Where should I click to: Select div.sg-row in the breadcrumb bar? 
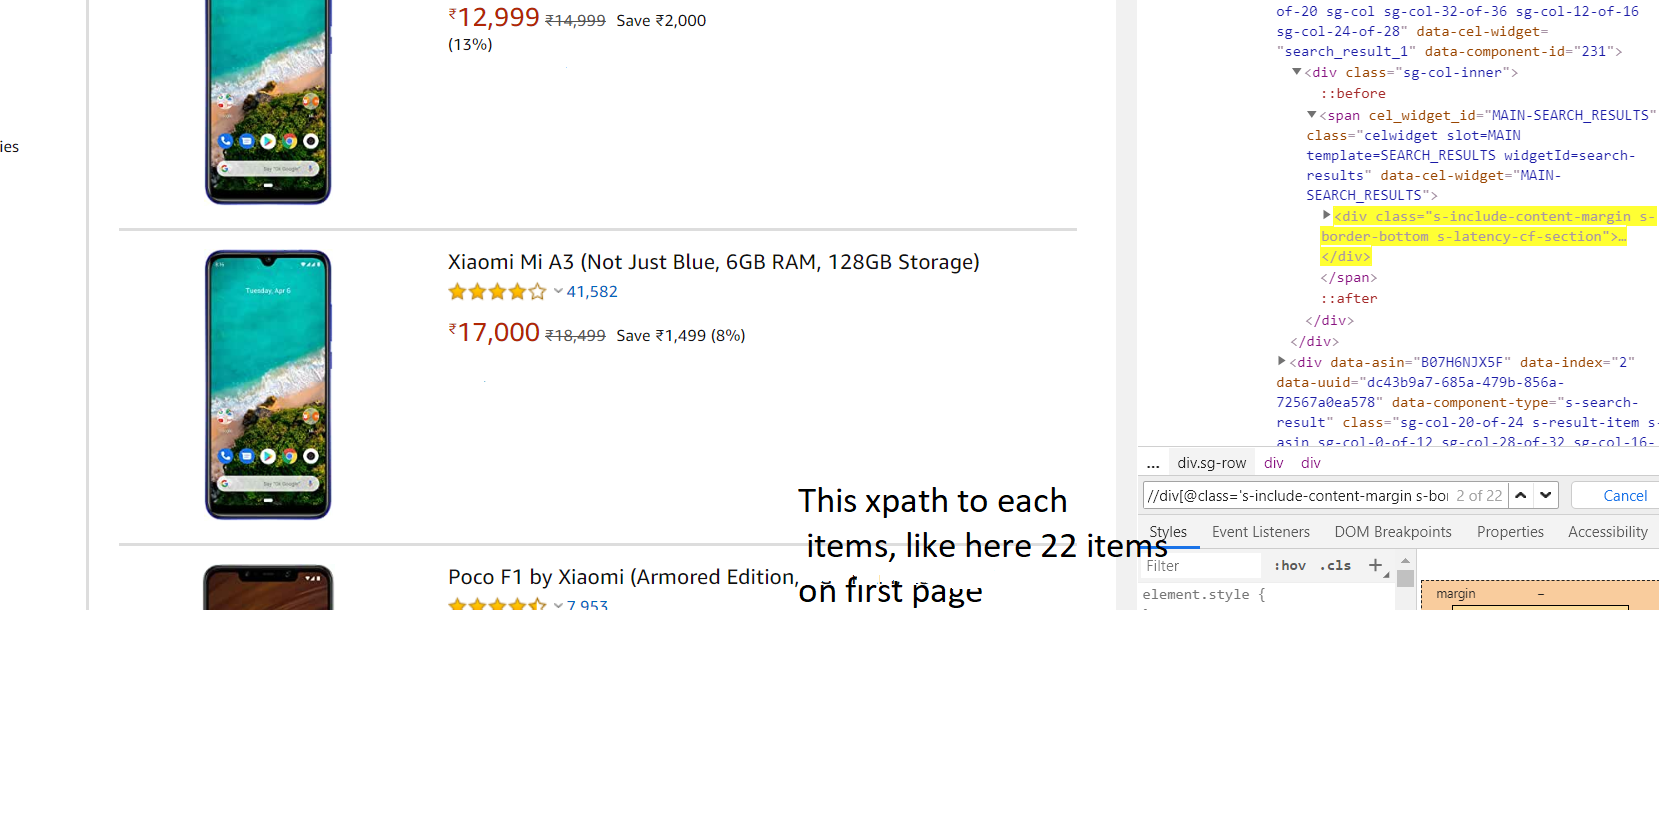pyautogui.click(x=1211, y=463)
